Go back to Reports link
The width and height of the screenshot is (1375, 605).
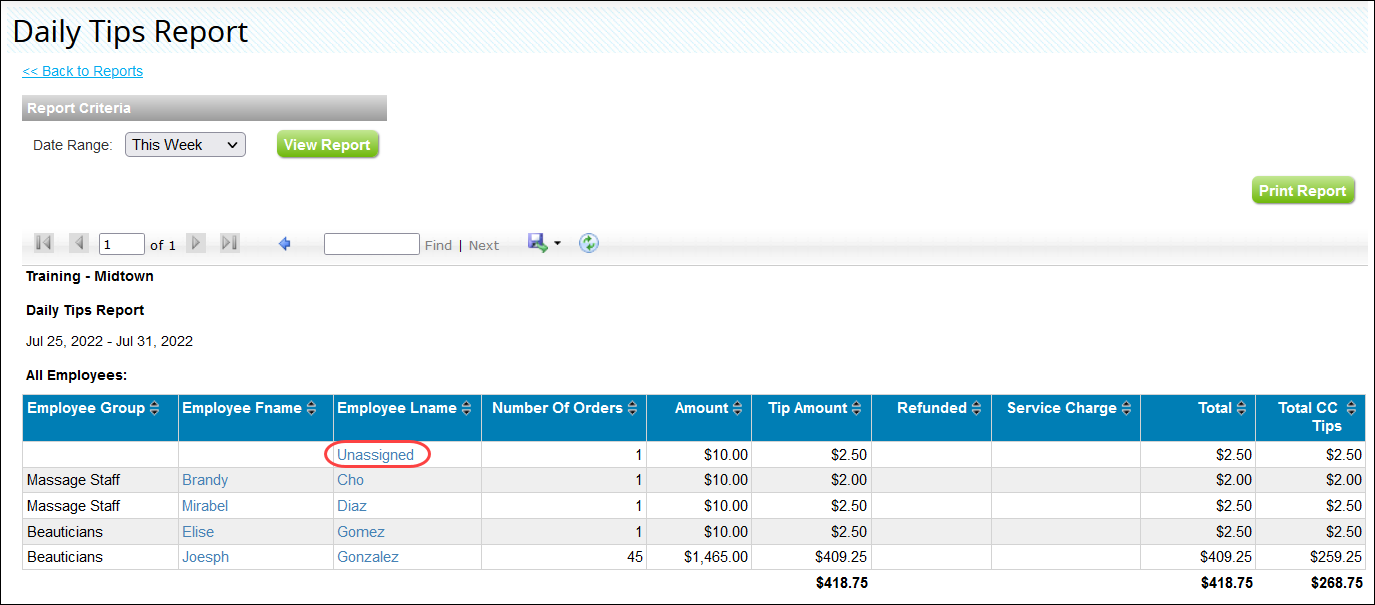[x=83, y=71]
